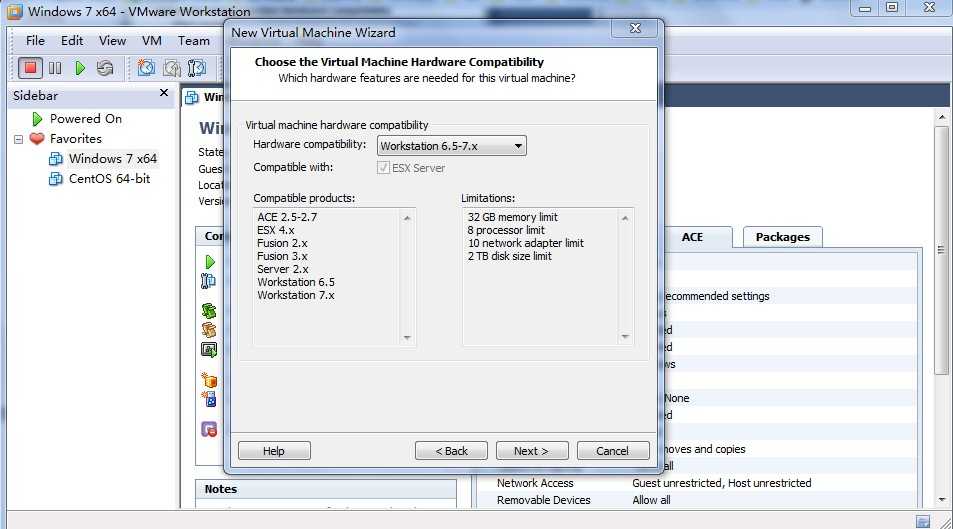
Task: Click the purple command icon in Commands list
Action: [x=209, y=429]
